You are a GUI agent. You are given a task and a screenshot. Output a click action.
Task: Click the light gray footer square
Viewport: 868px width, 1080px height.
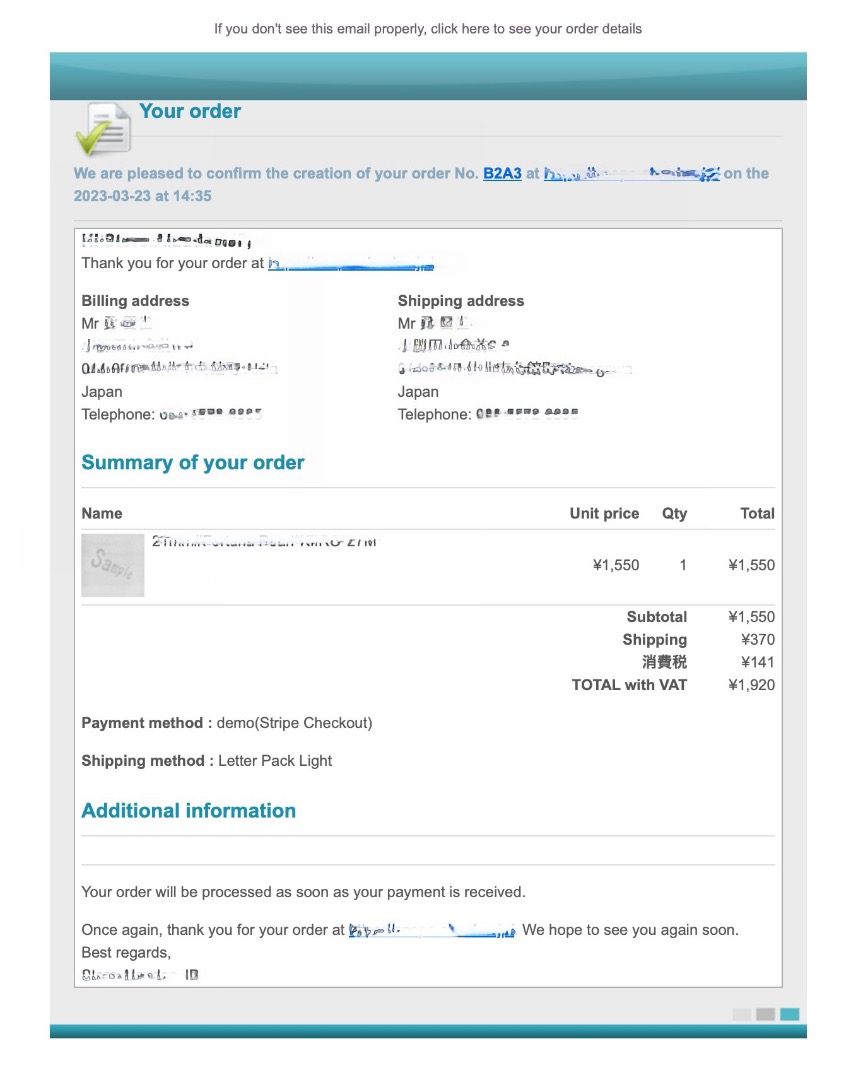pyautogui.click(x=741, y=1014)
